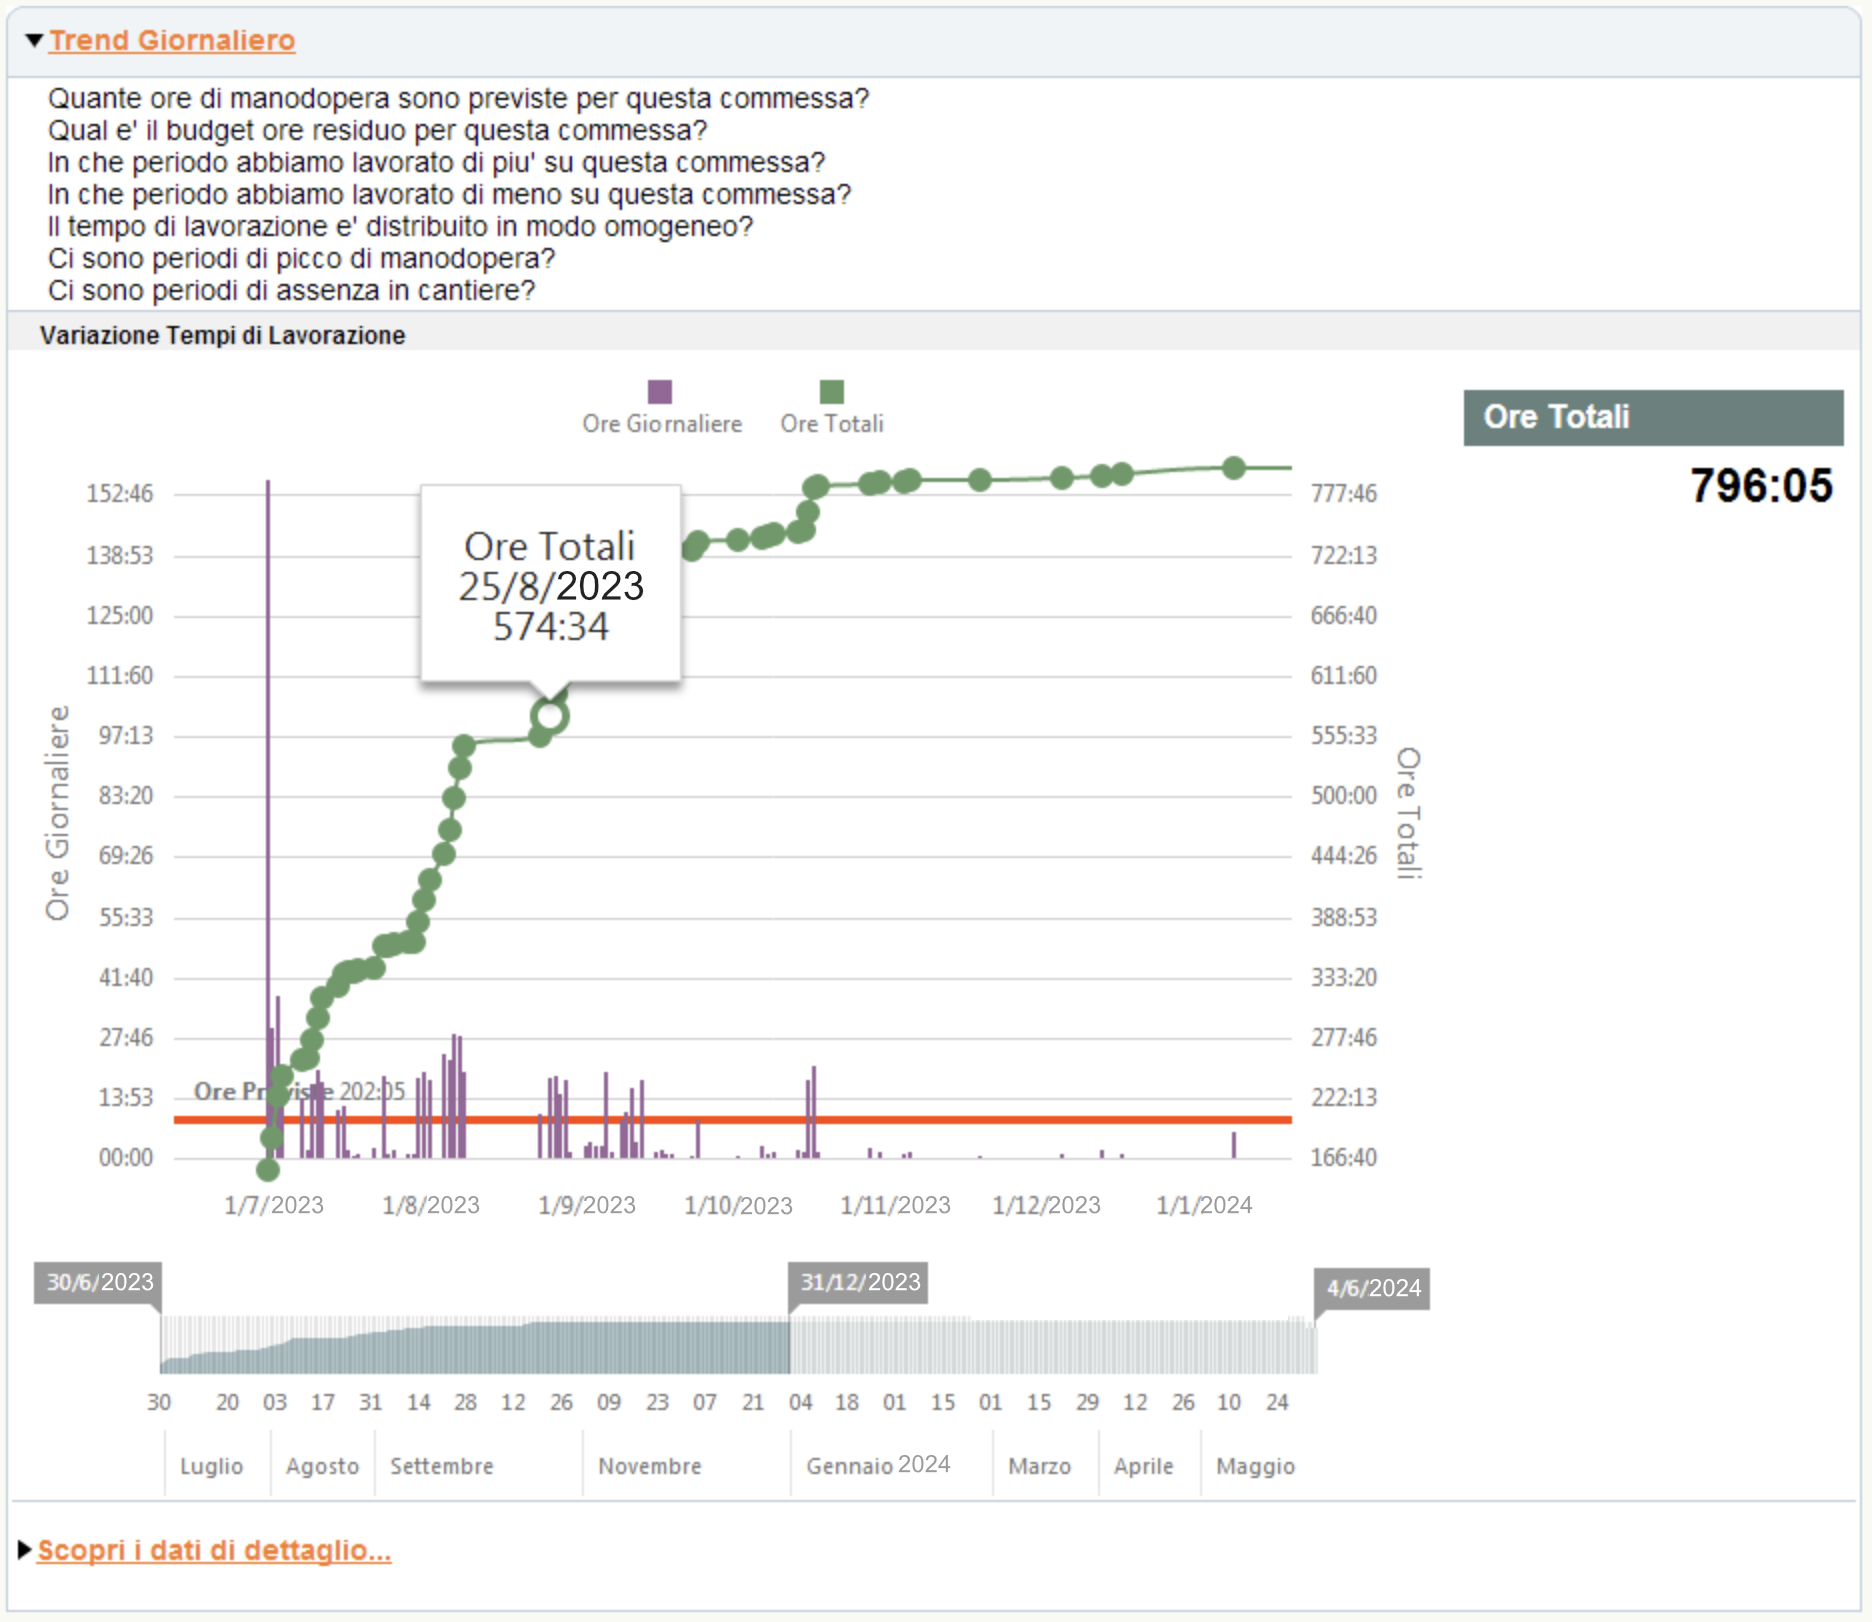Click the highlighted 25/8/2023 data point
The image size is (1872, 1622).
click(x=550, y=716)
